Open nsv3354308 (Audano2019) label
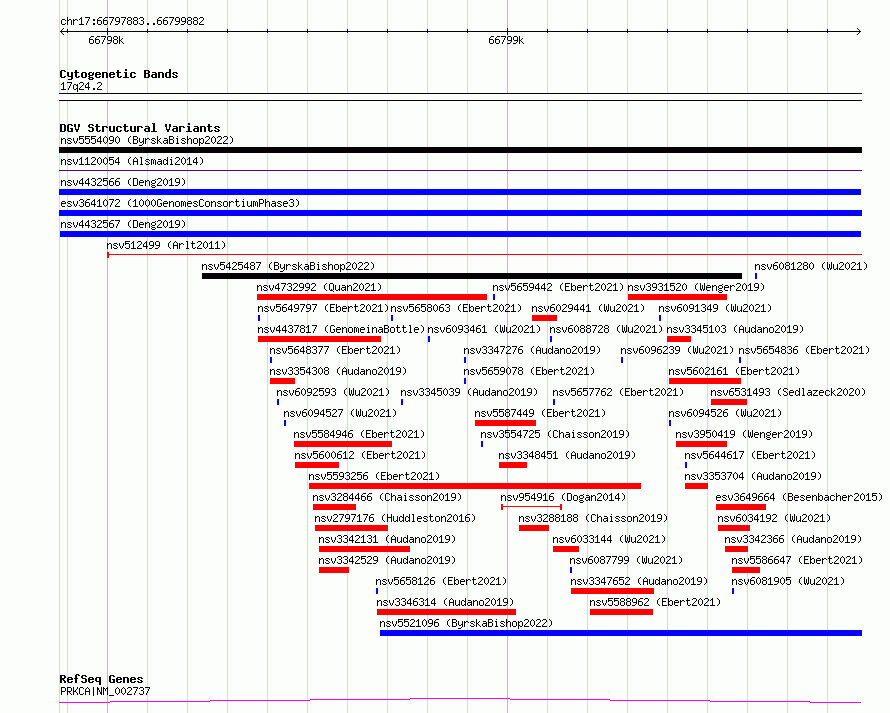This screenshot has width=890, height=713. [338, 371]
